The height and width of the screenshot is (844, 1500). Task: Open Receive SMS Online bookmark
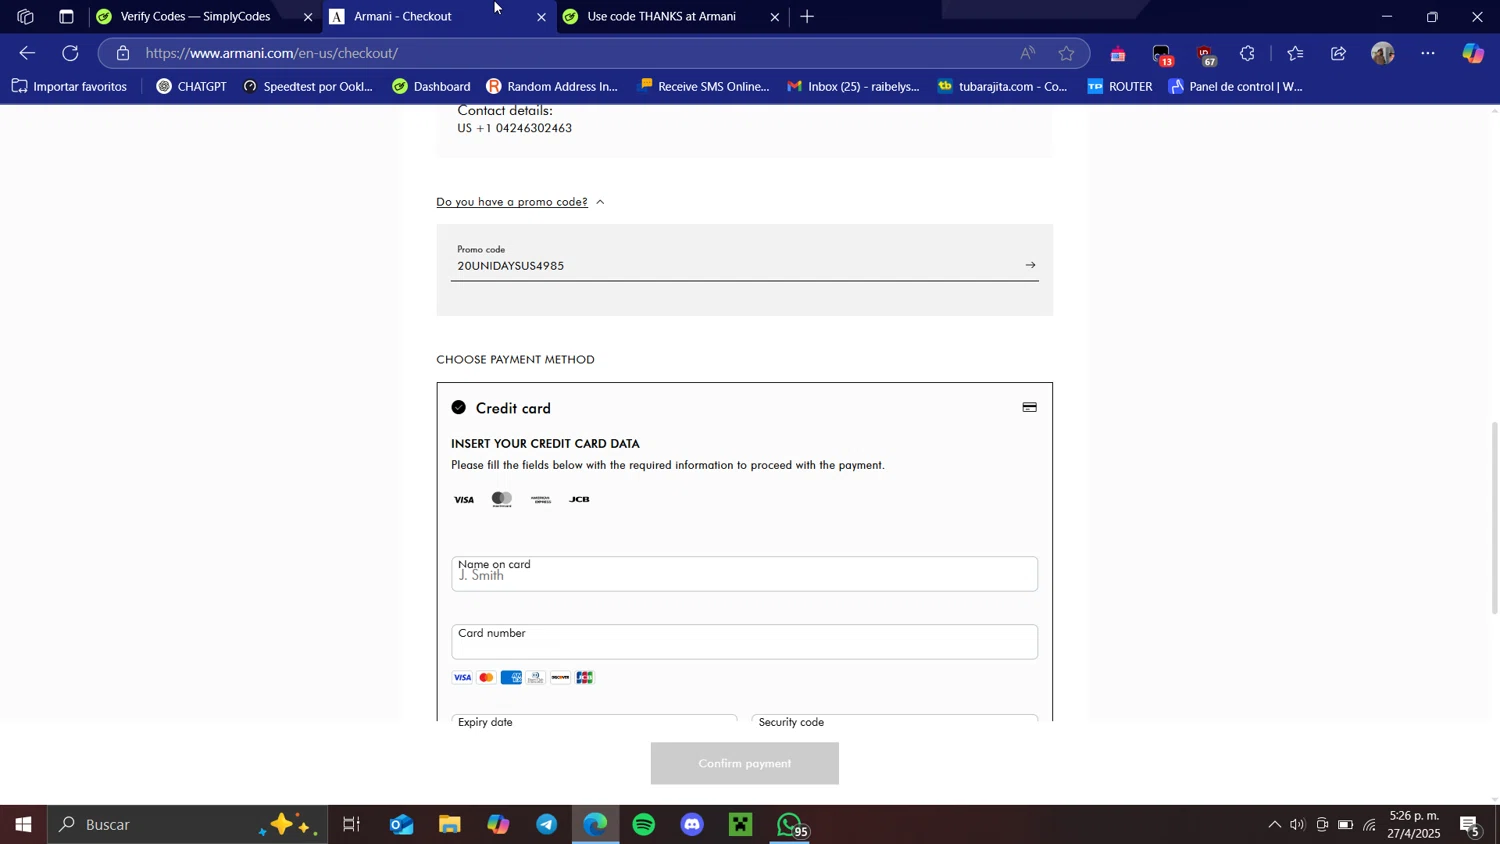[x=704, y=87]
